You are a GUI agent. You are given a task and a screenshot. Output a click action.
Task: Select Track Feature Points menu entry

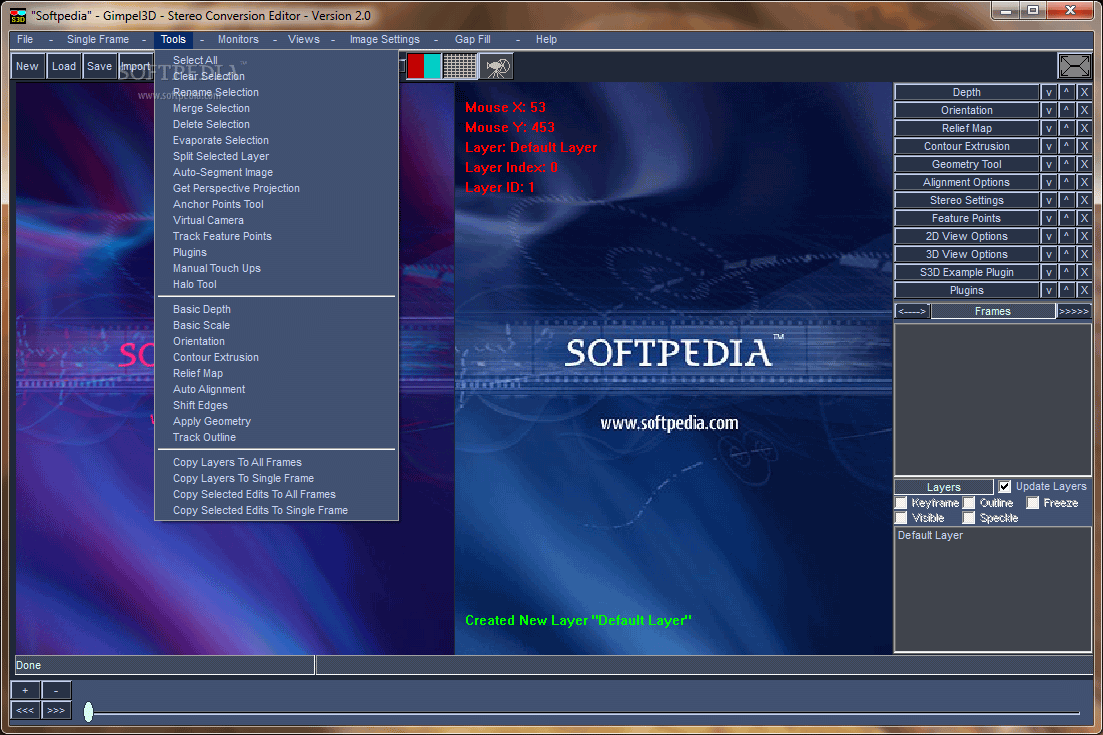tap(222, 236)
